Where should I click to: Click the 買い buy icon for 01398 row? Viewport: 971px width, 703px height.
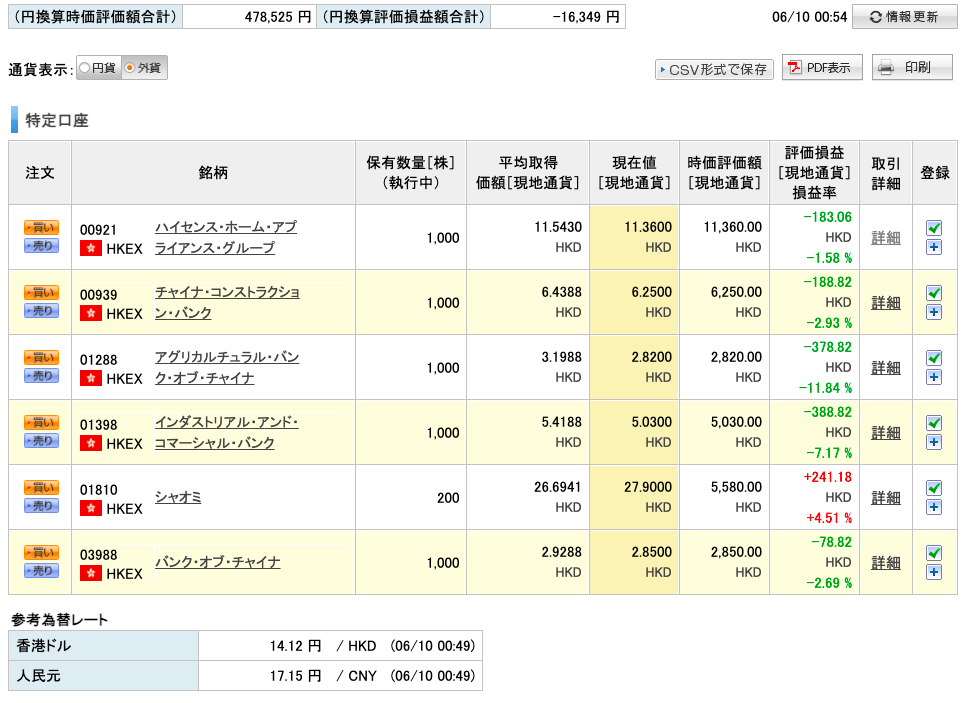[x=41, y=422]
